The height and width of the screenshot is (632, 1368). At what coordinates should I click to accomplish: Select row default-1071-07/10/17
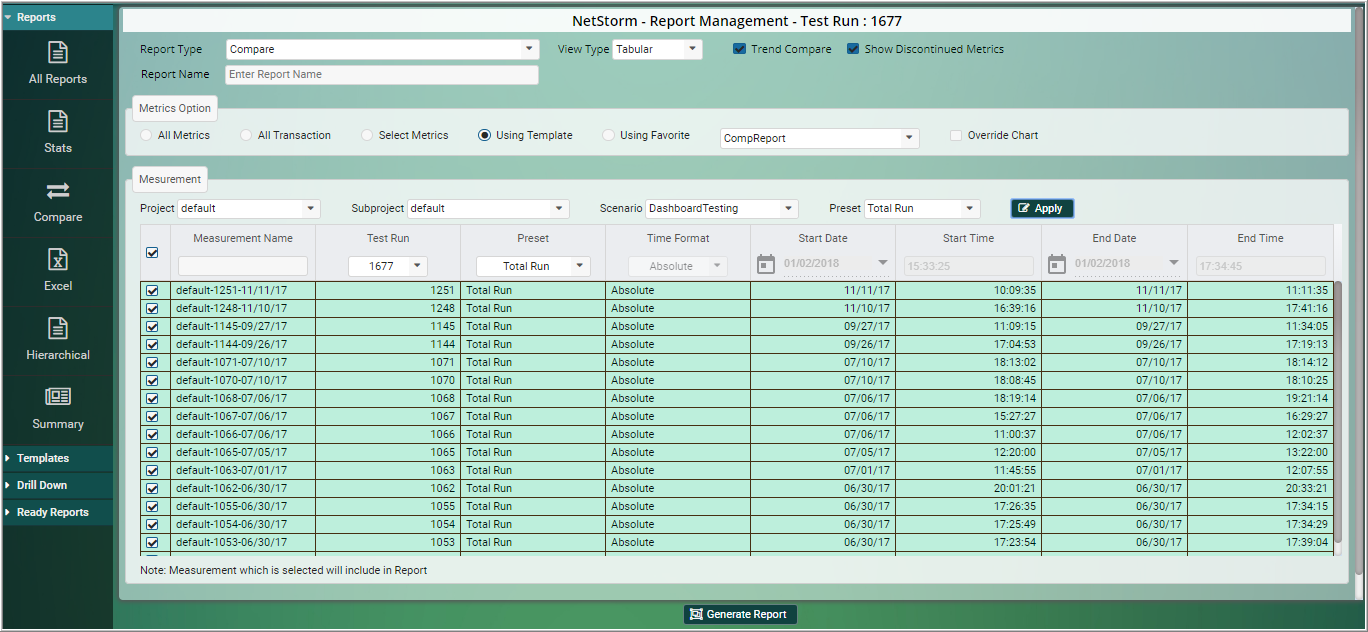737,362
